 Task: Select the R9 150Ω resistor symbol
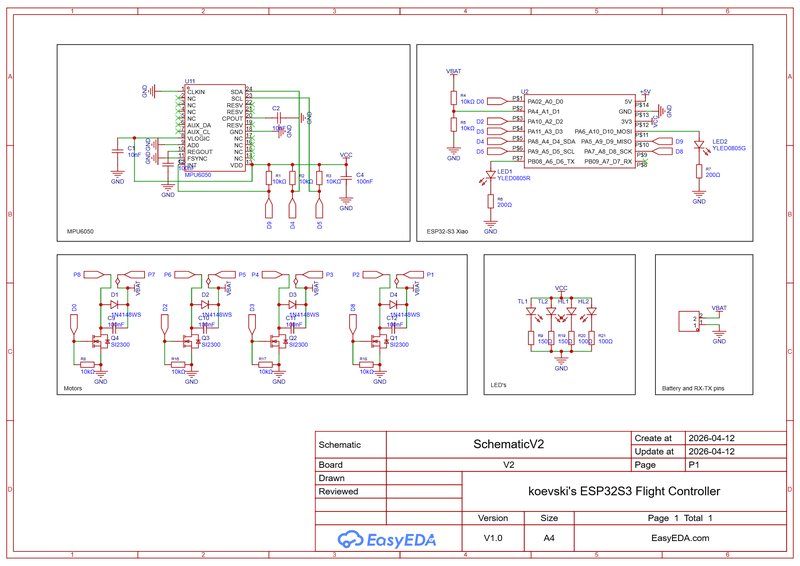click(x=531, y=338)
